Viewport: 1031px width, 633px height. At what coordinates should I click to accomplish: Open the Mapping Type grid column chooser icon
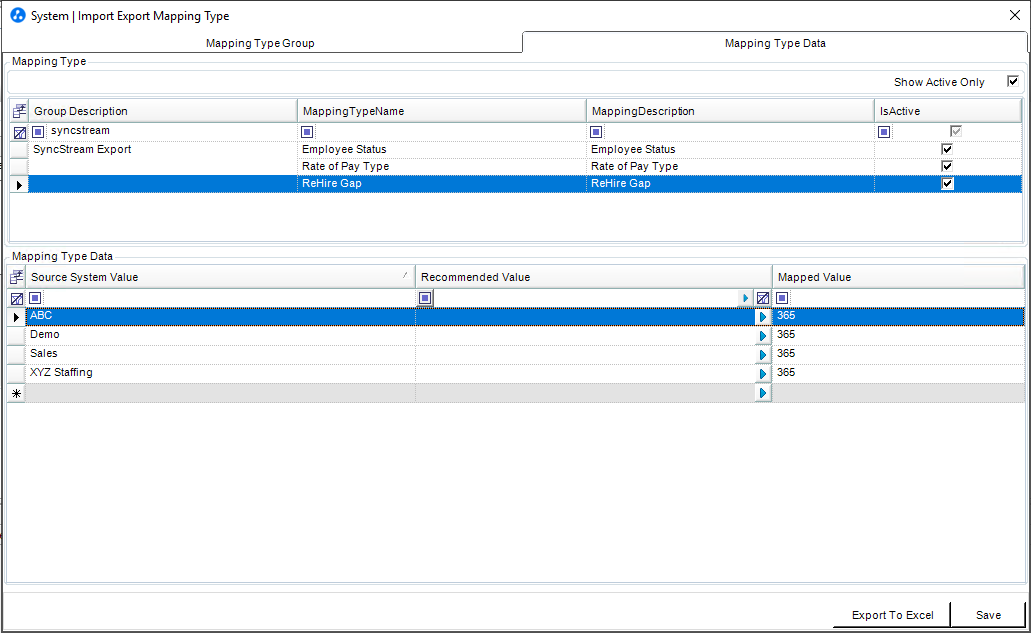click(x=20, y=111)
